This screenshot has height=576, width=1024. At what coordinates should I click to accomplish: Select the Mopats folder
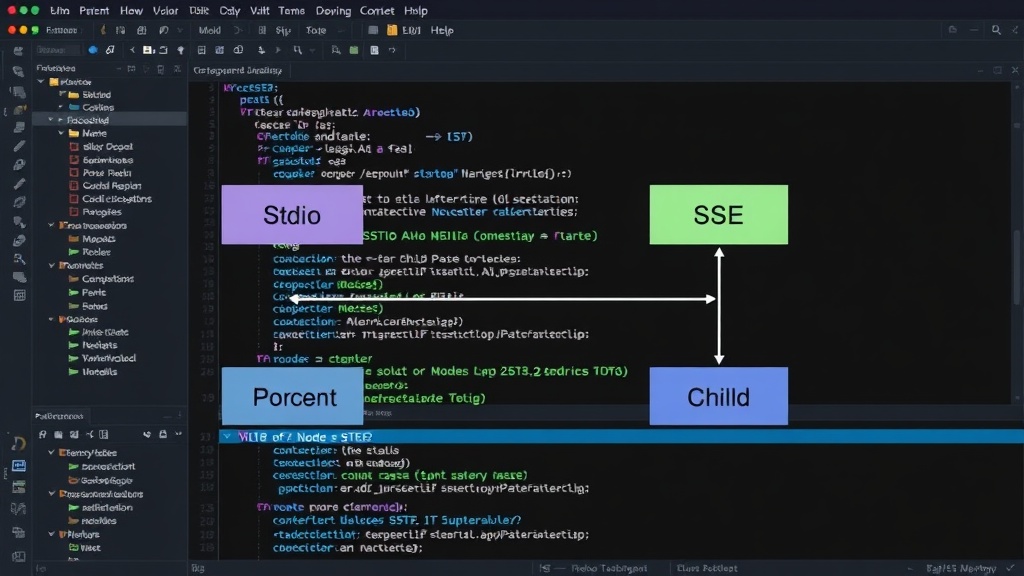click(99, 239)
